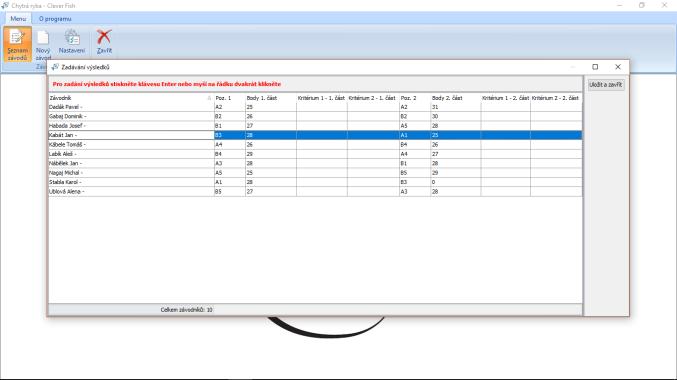Select the Nábělek Jan competitor row
Screen dimensions: 677x380
pyautogui.click(x=315, y=164)
